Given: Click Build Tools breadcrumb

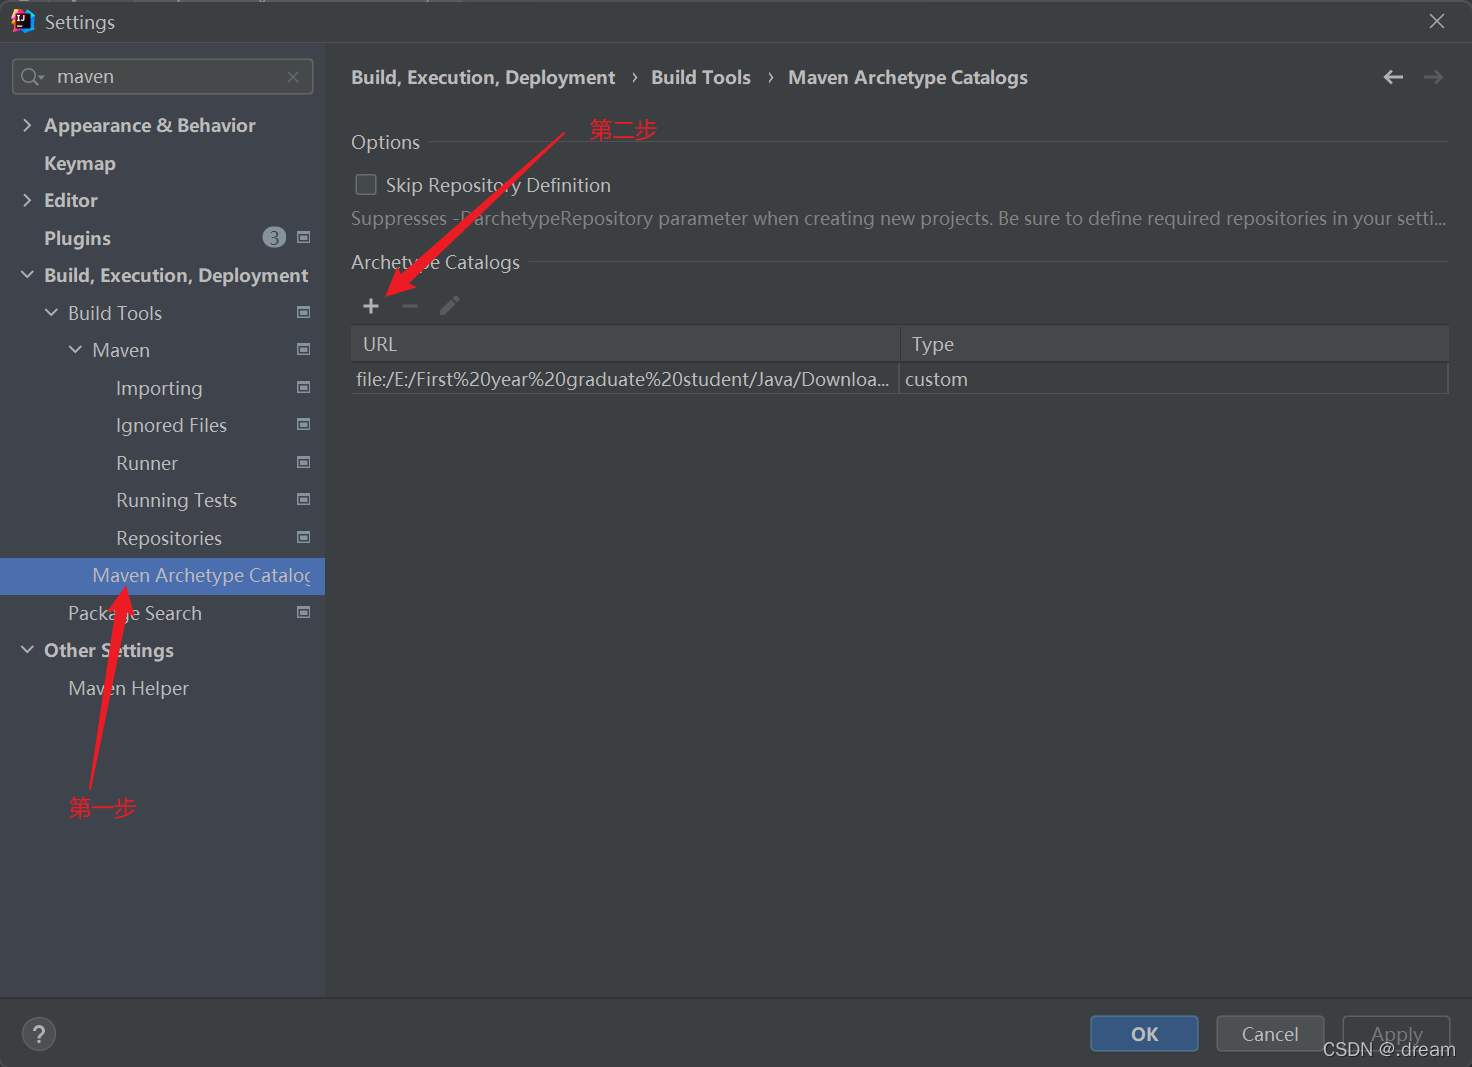Looking at the screenshot, I should [701, 77].
